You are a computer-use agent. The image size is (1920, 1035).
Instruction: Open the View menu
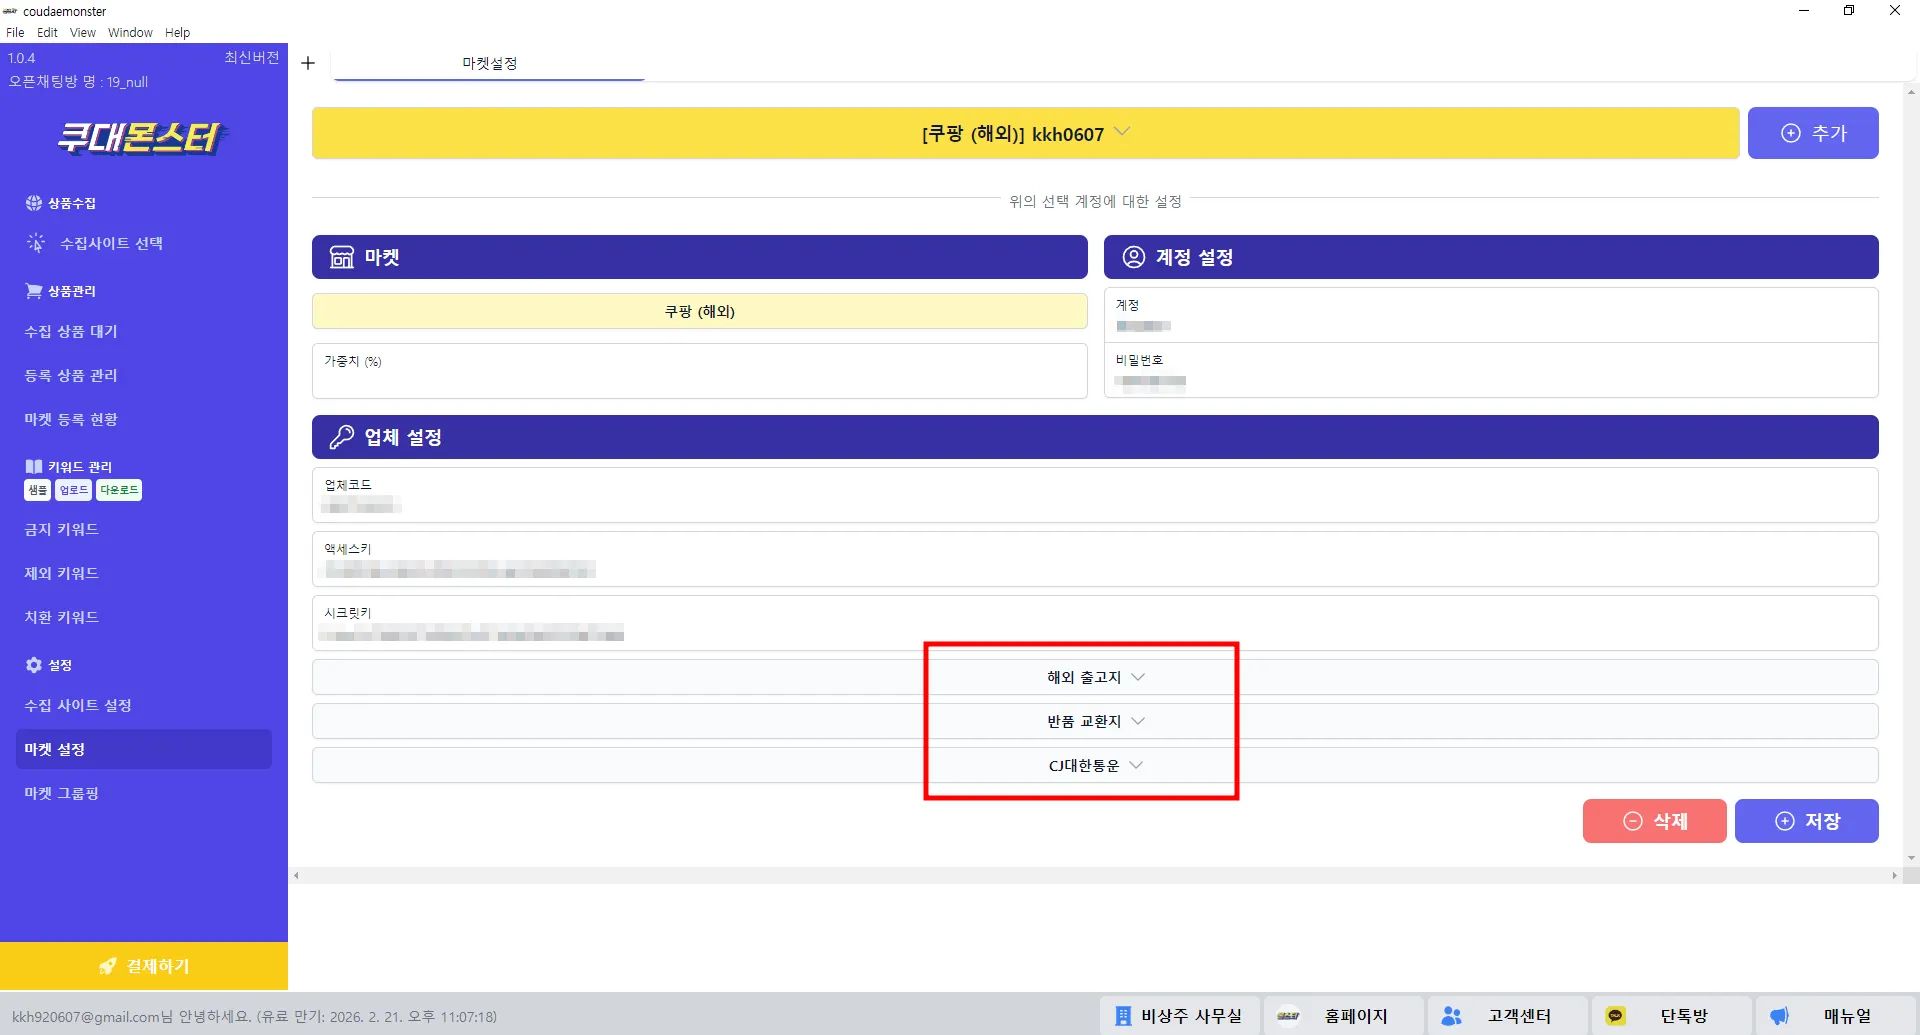pyautogui.click(x=83, y=32)
